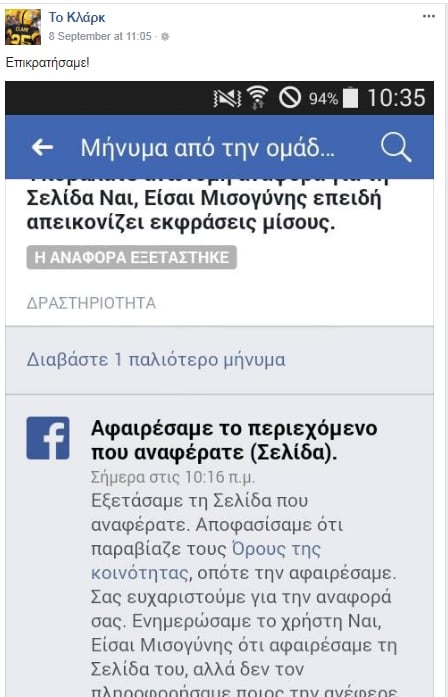Open the 8 September at 11:05 timestamp
The width and height of the screenshot is (448, 697).
[x=100, y=36]
